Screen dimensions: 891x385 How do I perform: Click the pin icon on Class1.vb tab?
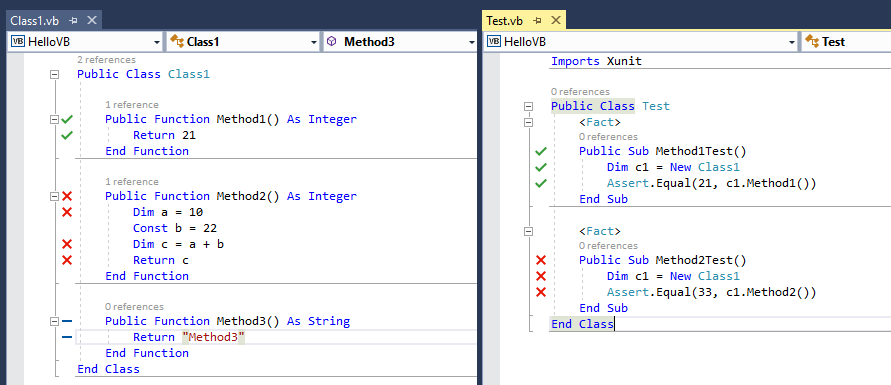(x=73, y=21)
